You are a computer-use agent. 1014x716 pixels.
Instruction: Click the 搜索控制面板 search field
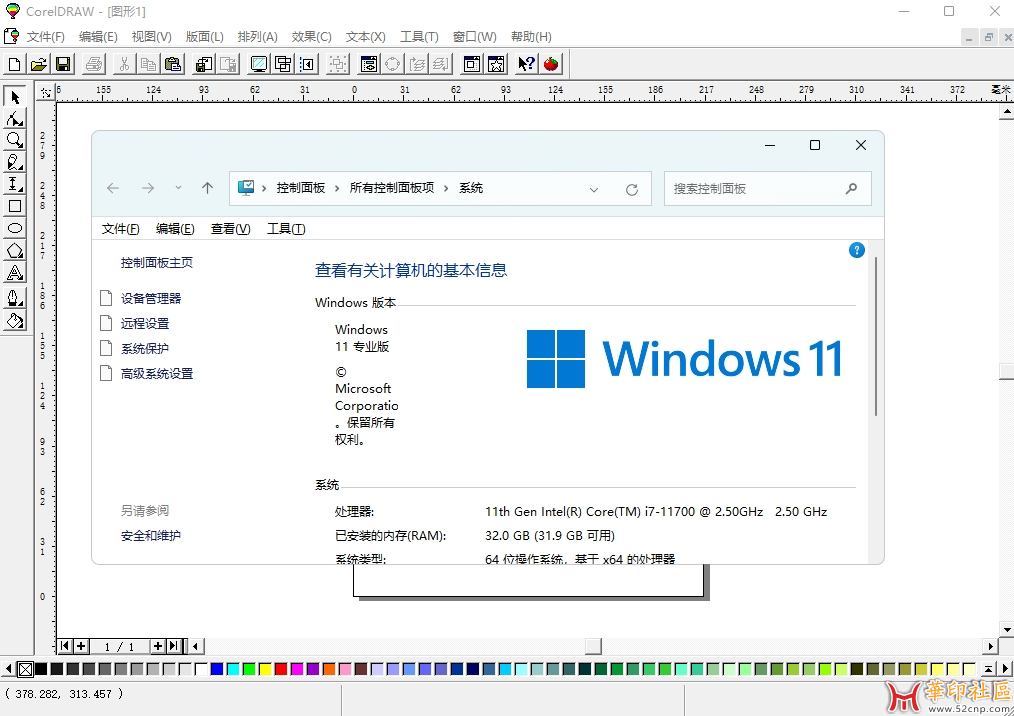(x=768, y=189)
